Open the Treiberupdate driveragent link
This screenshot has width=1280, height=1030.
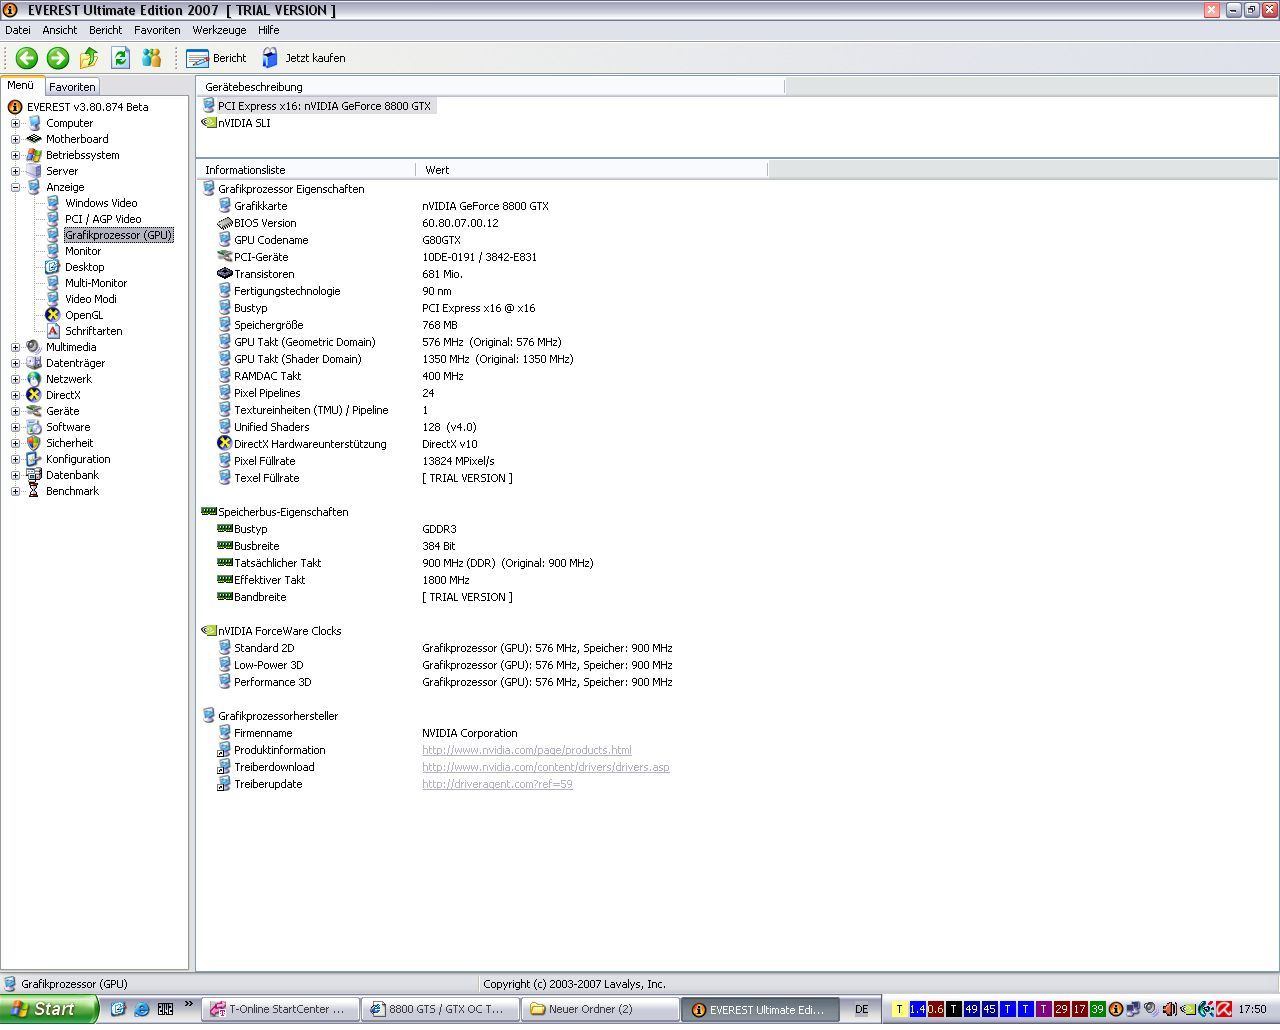[497, 784]
